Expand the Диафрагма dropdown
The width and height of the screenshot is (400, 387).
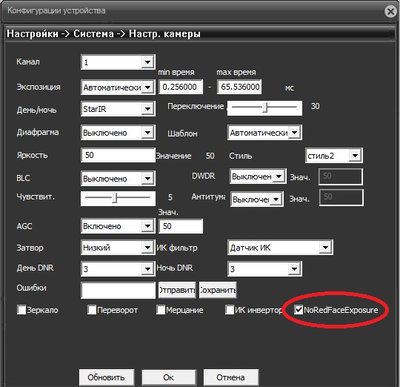(117, 133)
